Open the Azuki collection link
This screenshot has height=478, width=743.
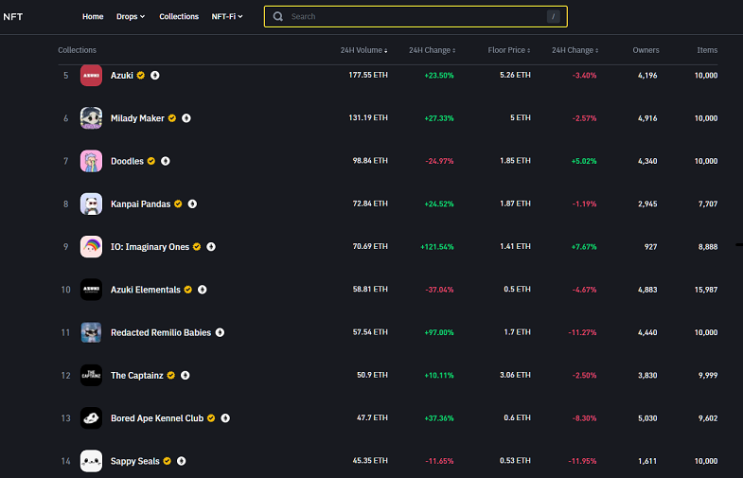click(x=122, y=75)
